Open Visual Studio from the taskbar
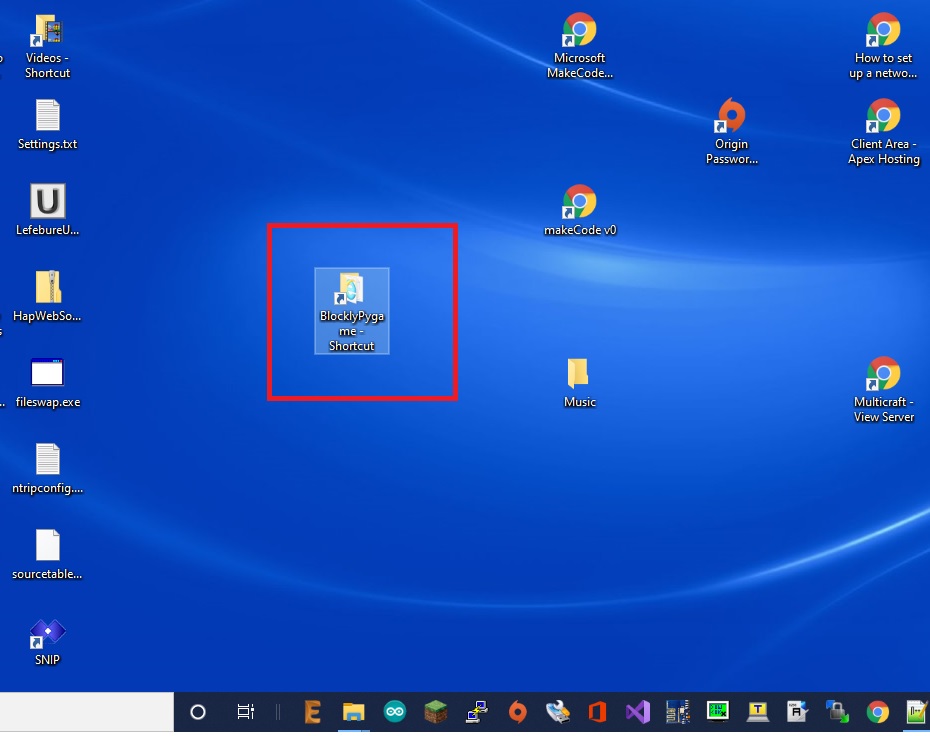Screen dimensions: 930x736 [637, 712]
